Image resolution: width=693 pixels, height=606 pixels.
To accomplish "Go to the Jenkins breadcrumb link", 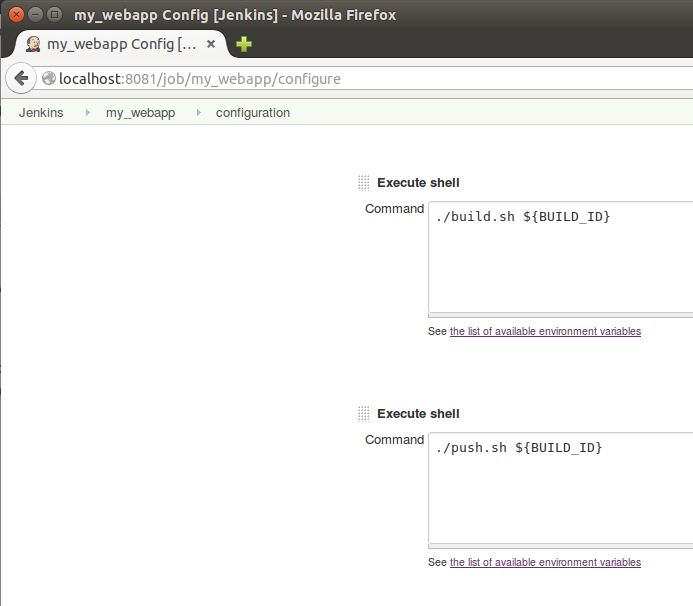I will [41, 113].
